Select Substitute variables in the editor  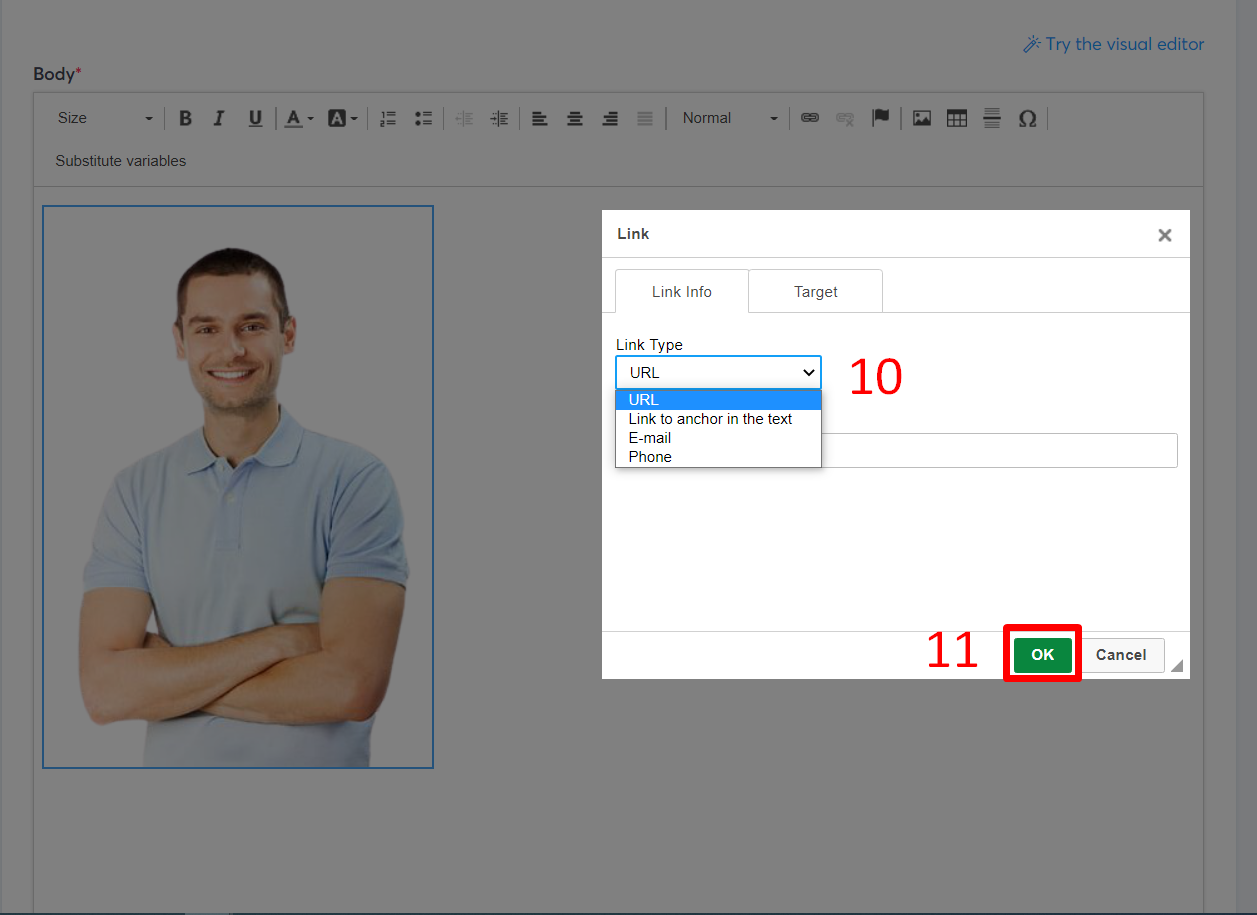120,161
